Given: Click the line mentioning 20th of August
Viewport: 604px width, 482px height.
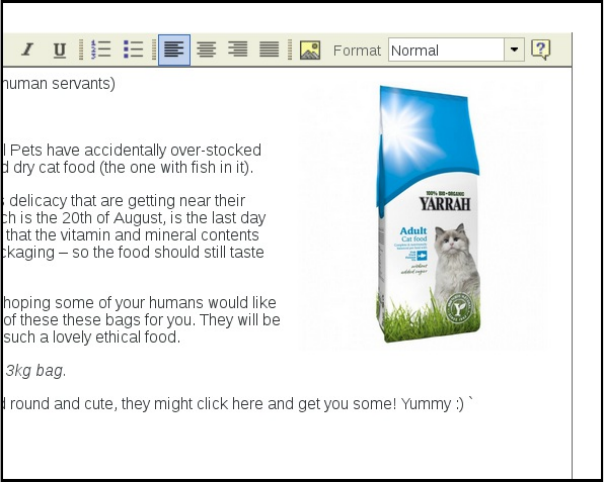Looking at the screenshot, I should [x=134, y=218].
